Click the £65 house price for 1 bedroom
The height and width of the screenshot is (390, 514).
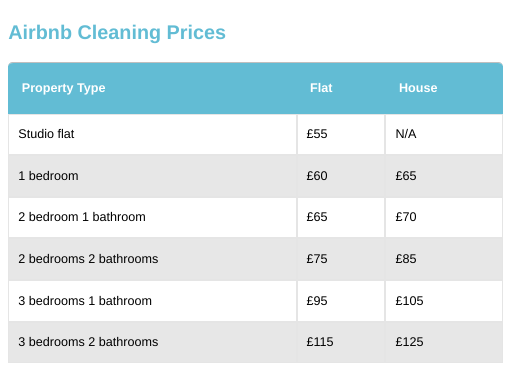click(406, 176)
